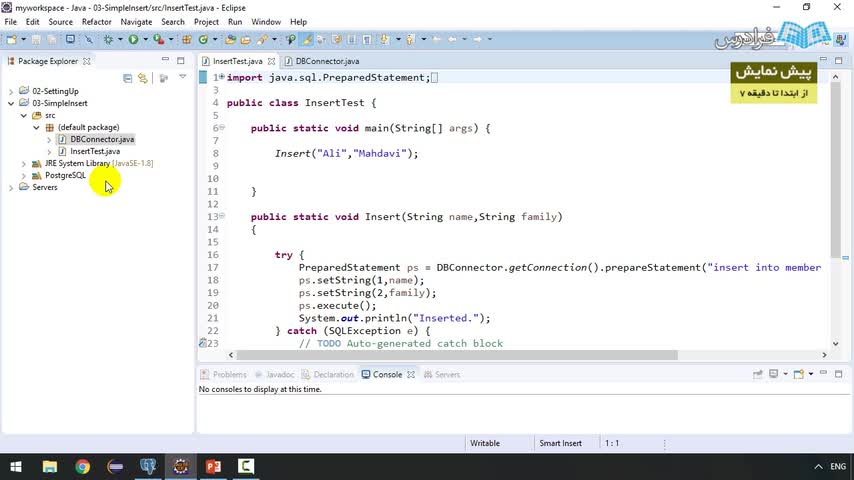Collapse All in Package Explorer
The image size is (854, 480).
click(x=127, y=78)
